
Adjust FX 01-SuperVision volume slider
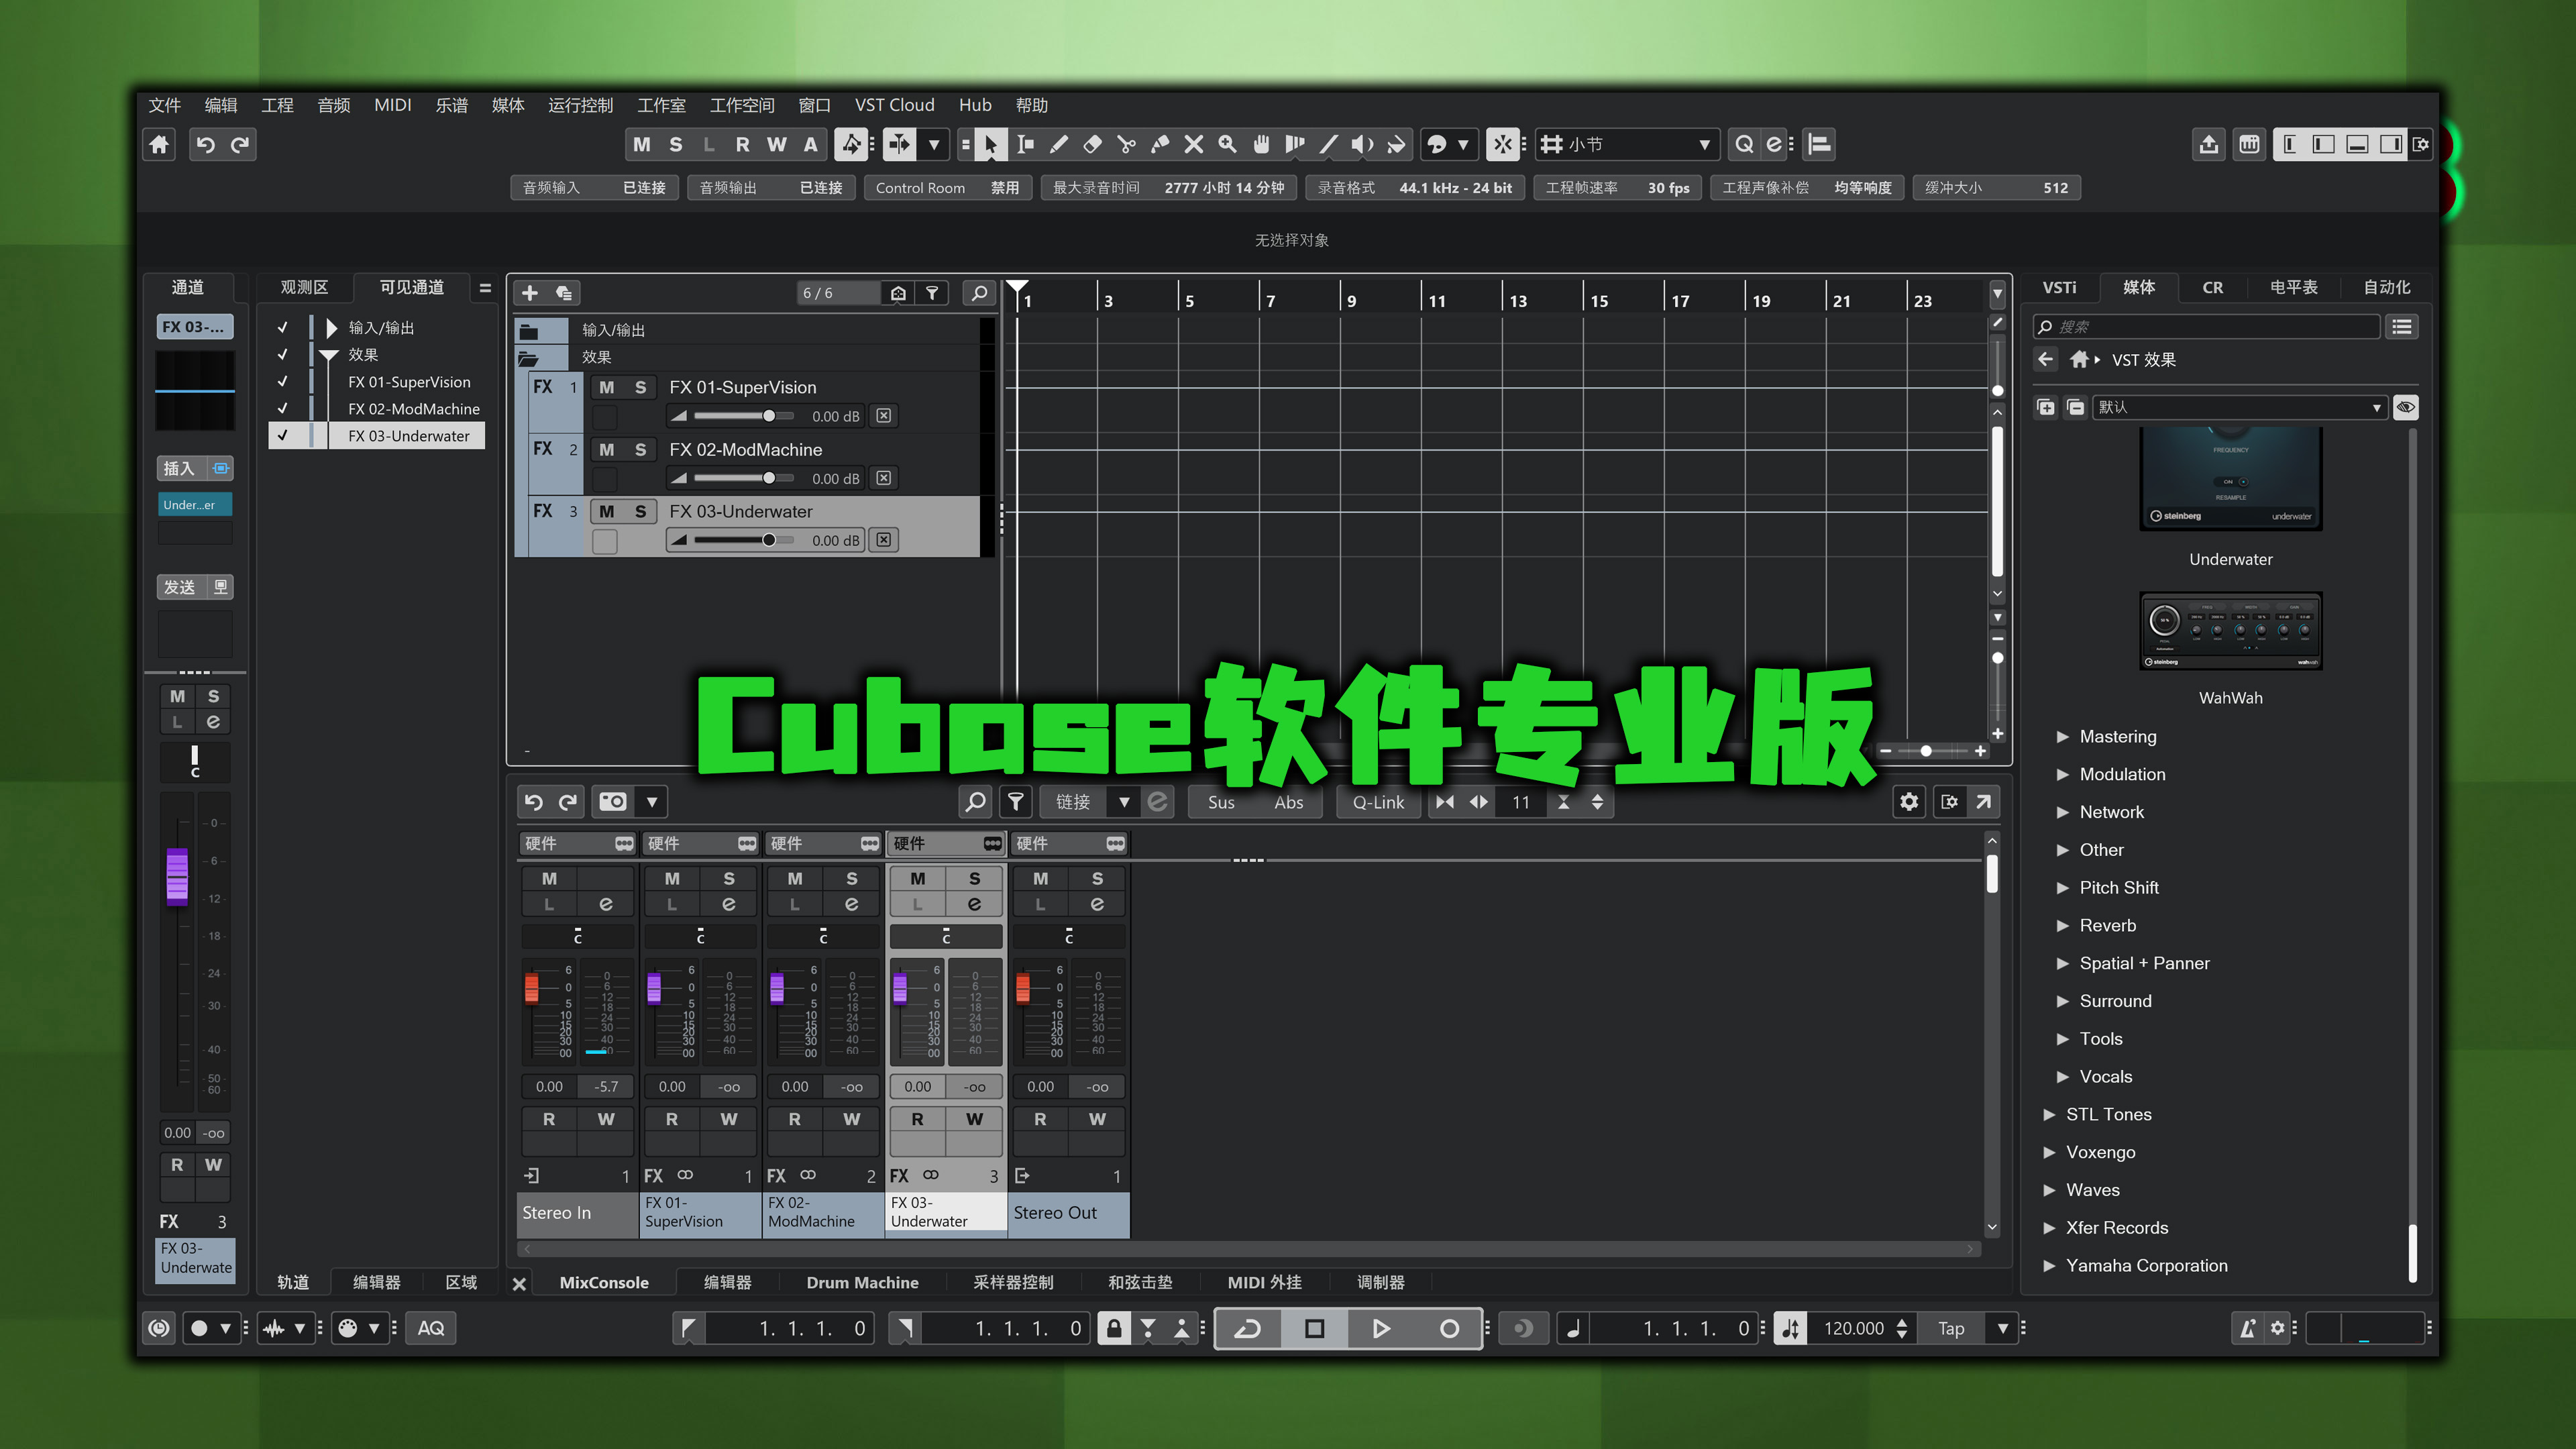(744, 416)
